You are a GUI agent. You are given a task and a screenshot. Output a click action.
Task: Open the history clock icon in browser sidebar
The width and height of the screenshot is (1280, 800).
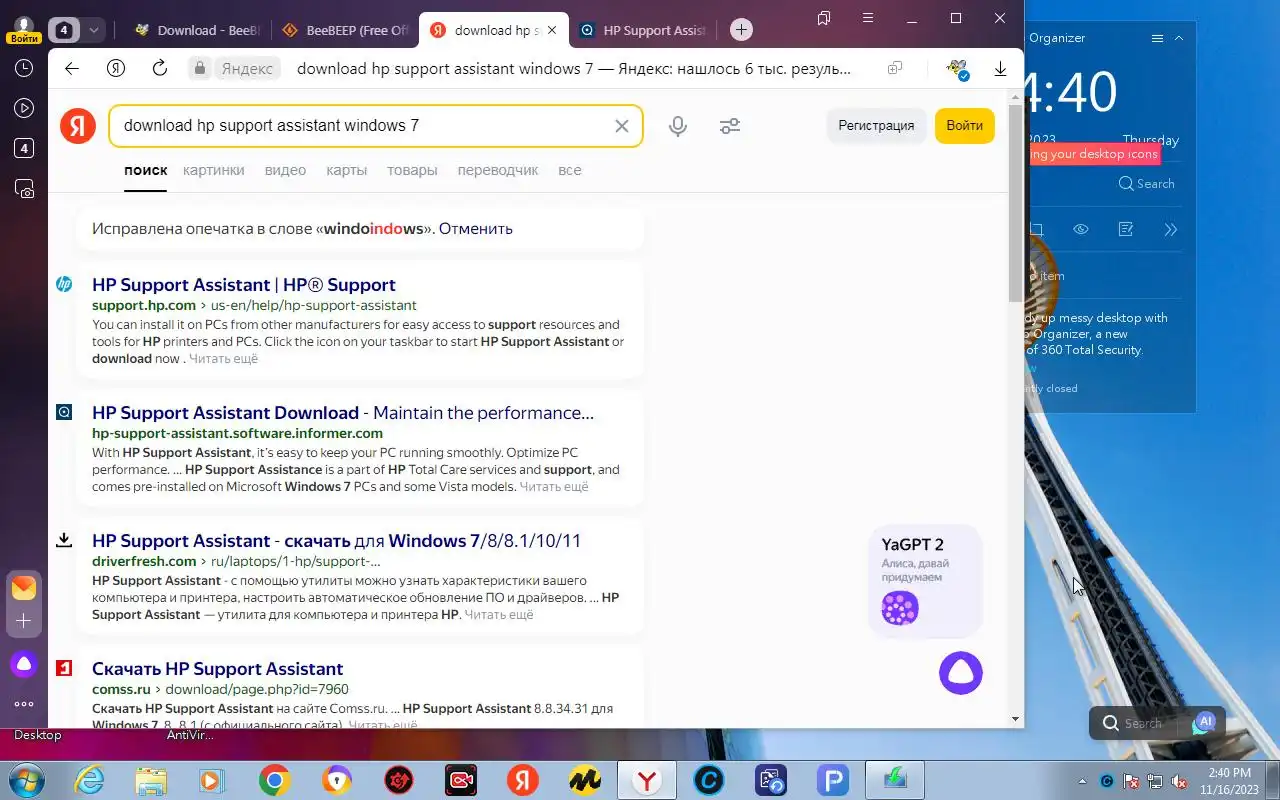pos(24,68)
